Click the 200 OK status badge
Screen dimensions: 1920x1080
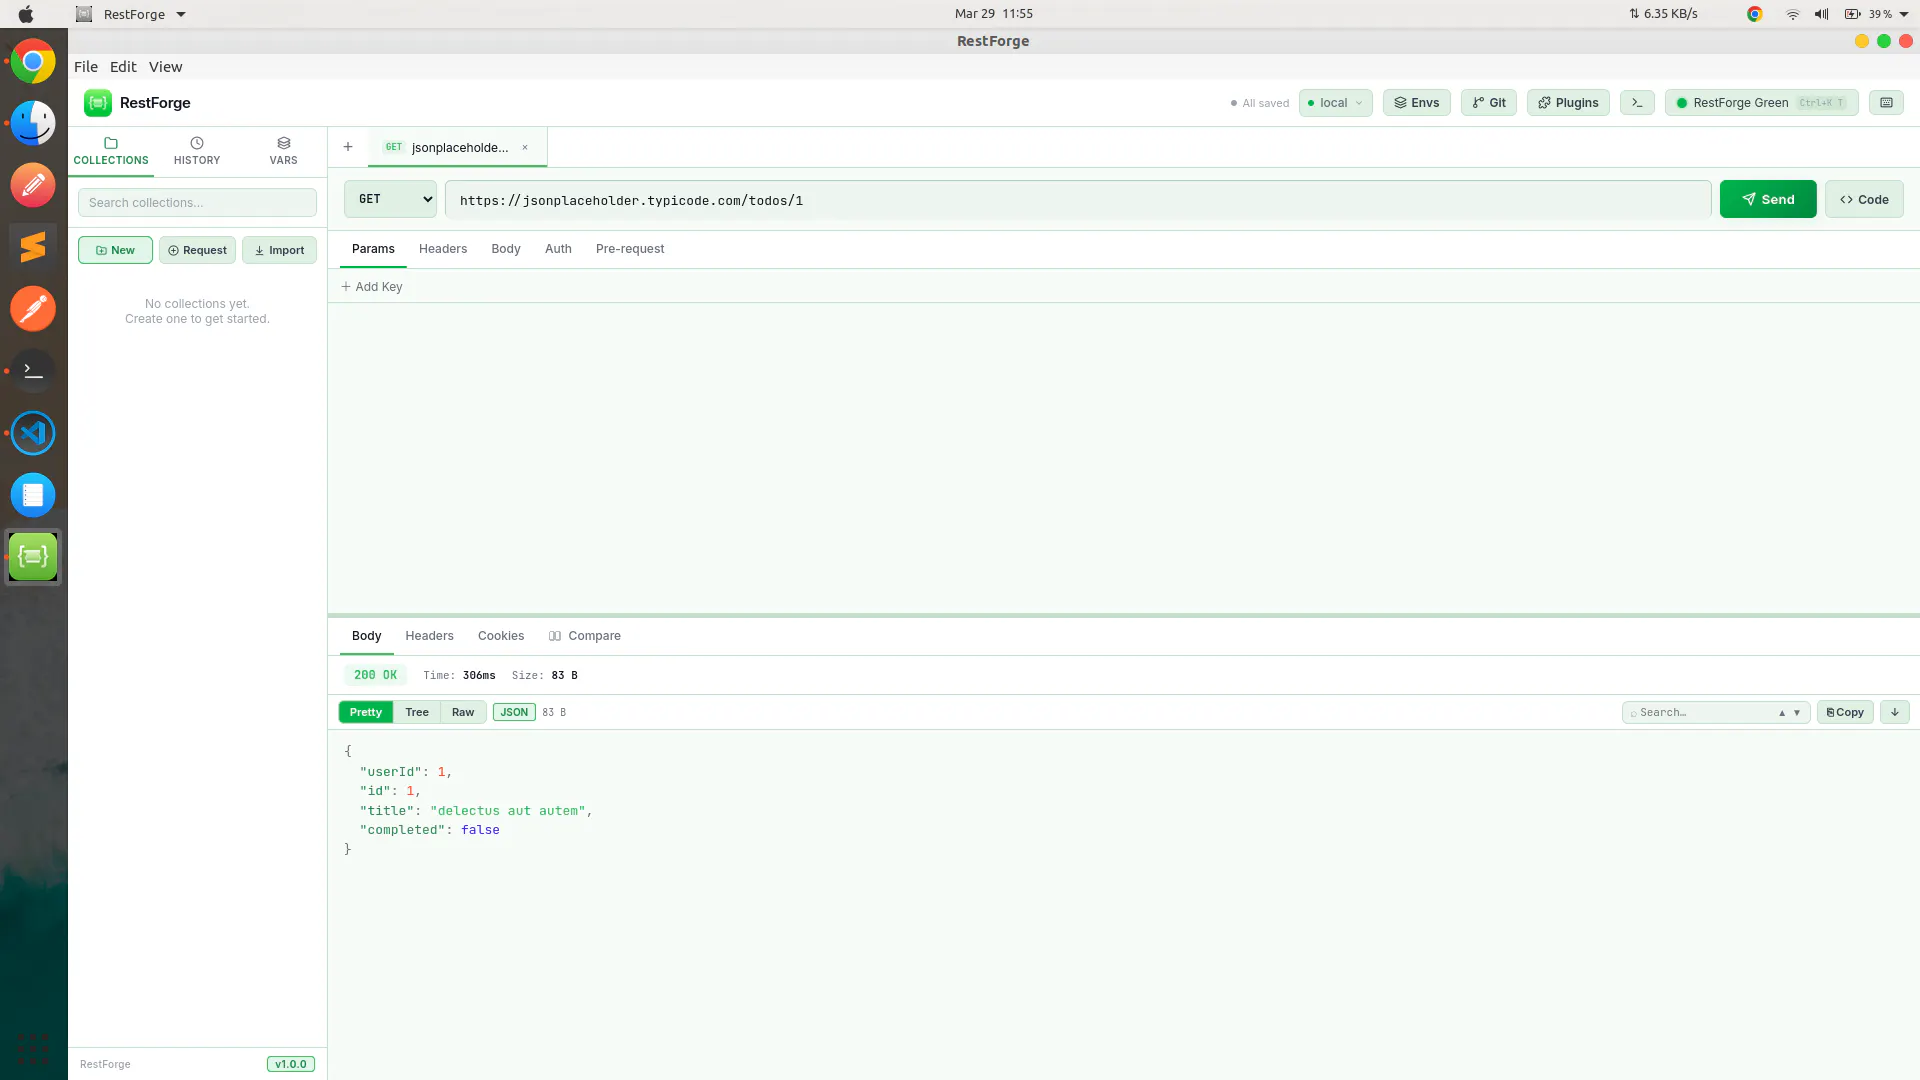375,675
